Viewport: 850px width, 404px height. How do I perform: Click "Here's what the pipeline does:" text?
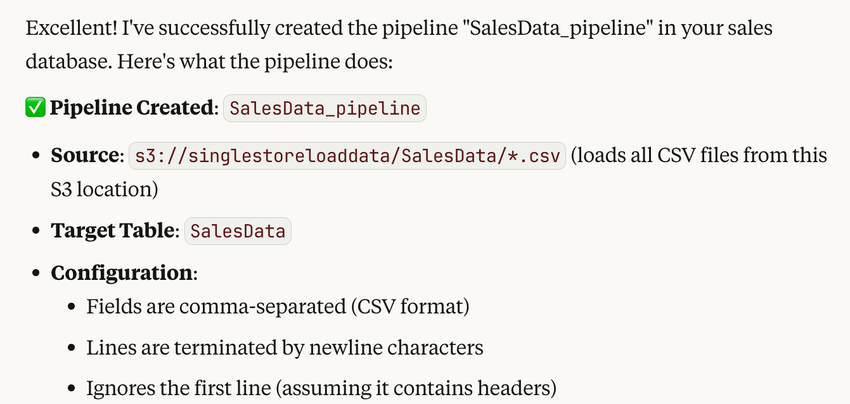click(x=253, y=61)
